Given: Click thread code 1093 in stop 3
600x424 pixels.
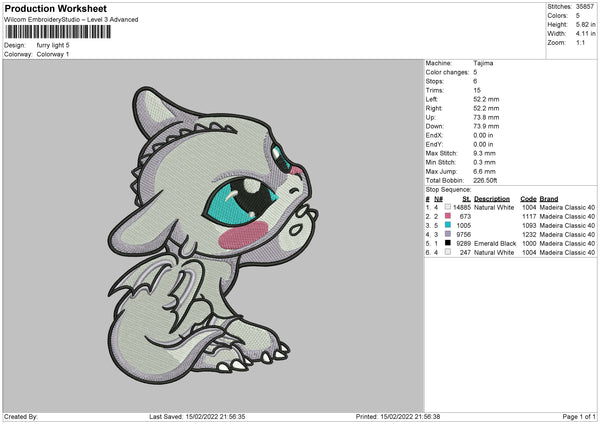Looking at the screenshot, I should pyautogui.click(x=529, y=226).
